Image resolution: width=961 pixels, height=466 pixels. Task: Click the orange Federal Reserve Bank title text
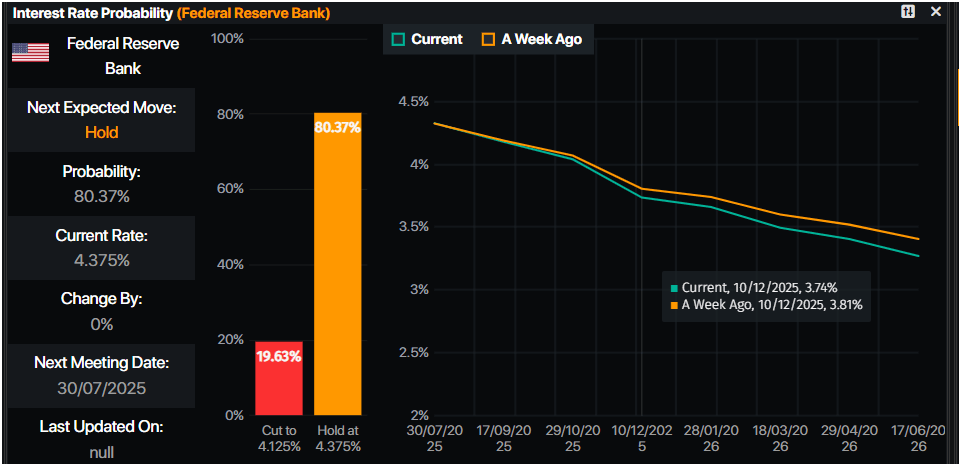tap(254, 13)
